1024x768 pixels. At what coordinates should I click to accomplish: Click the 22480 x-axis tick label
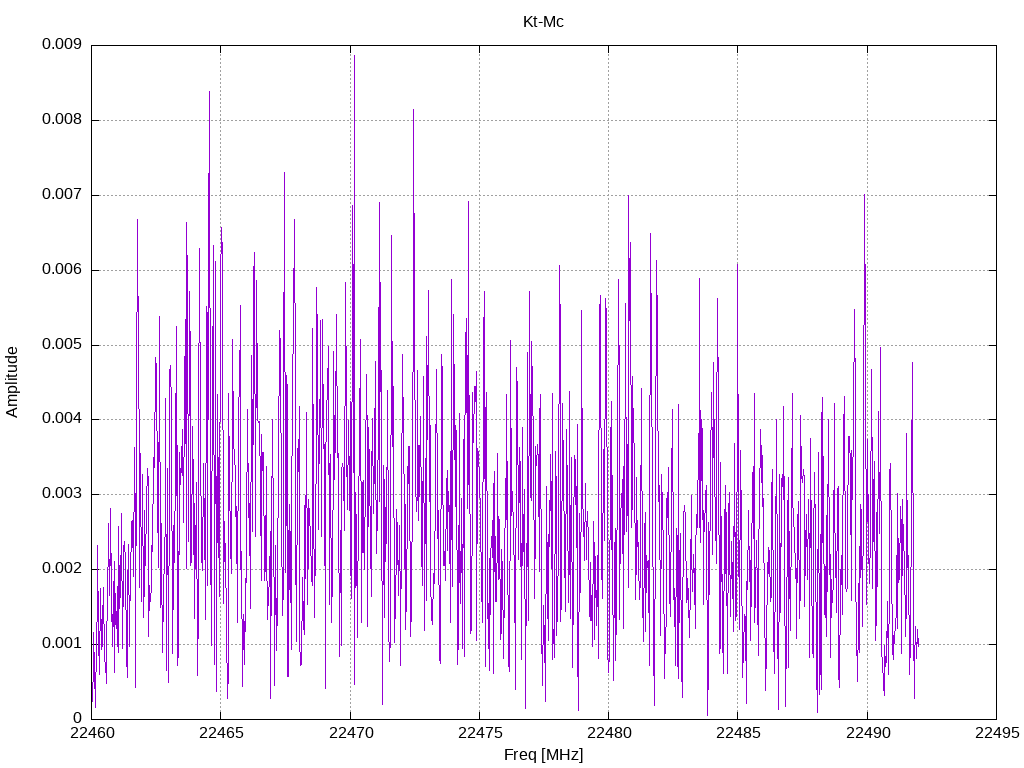coord(609,733)
